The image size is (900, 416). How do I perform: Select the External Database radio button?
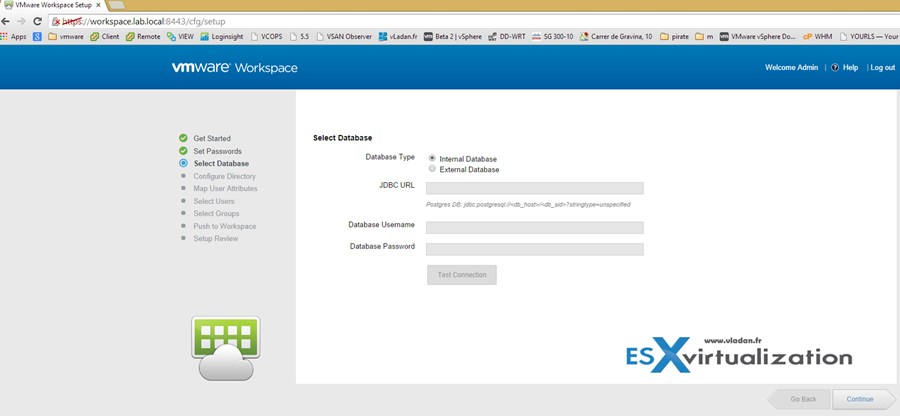[432, 169]
